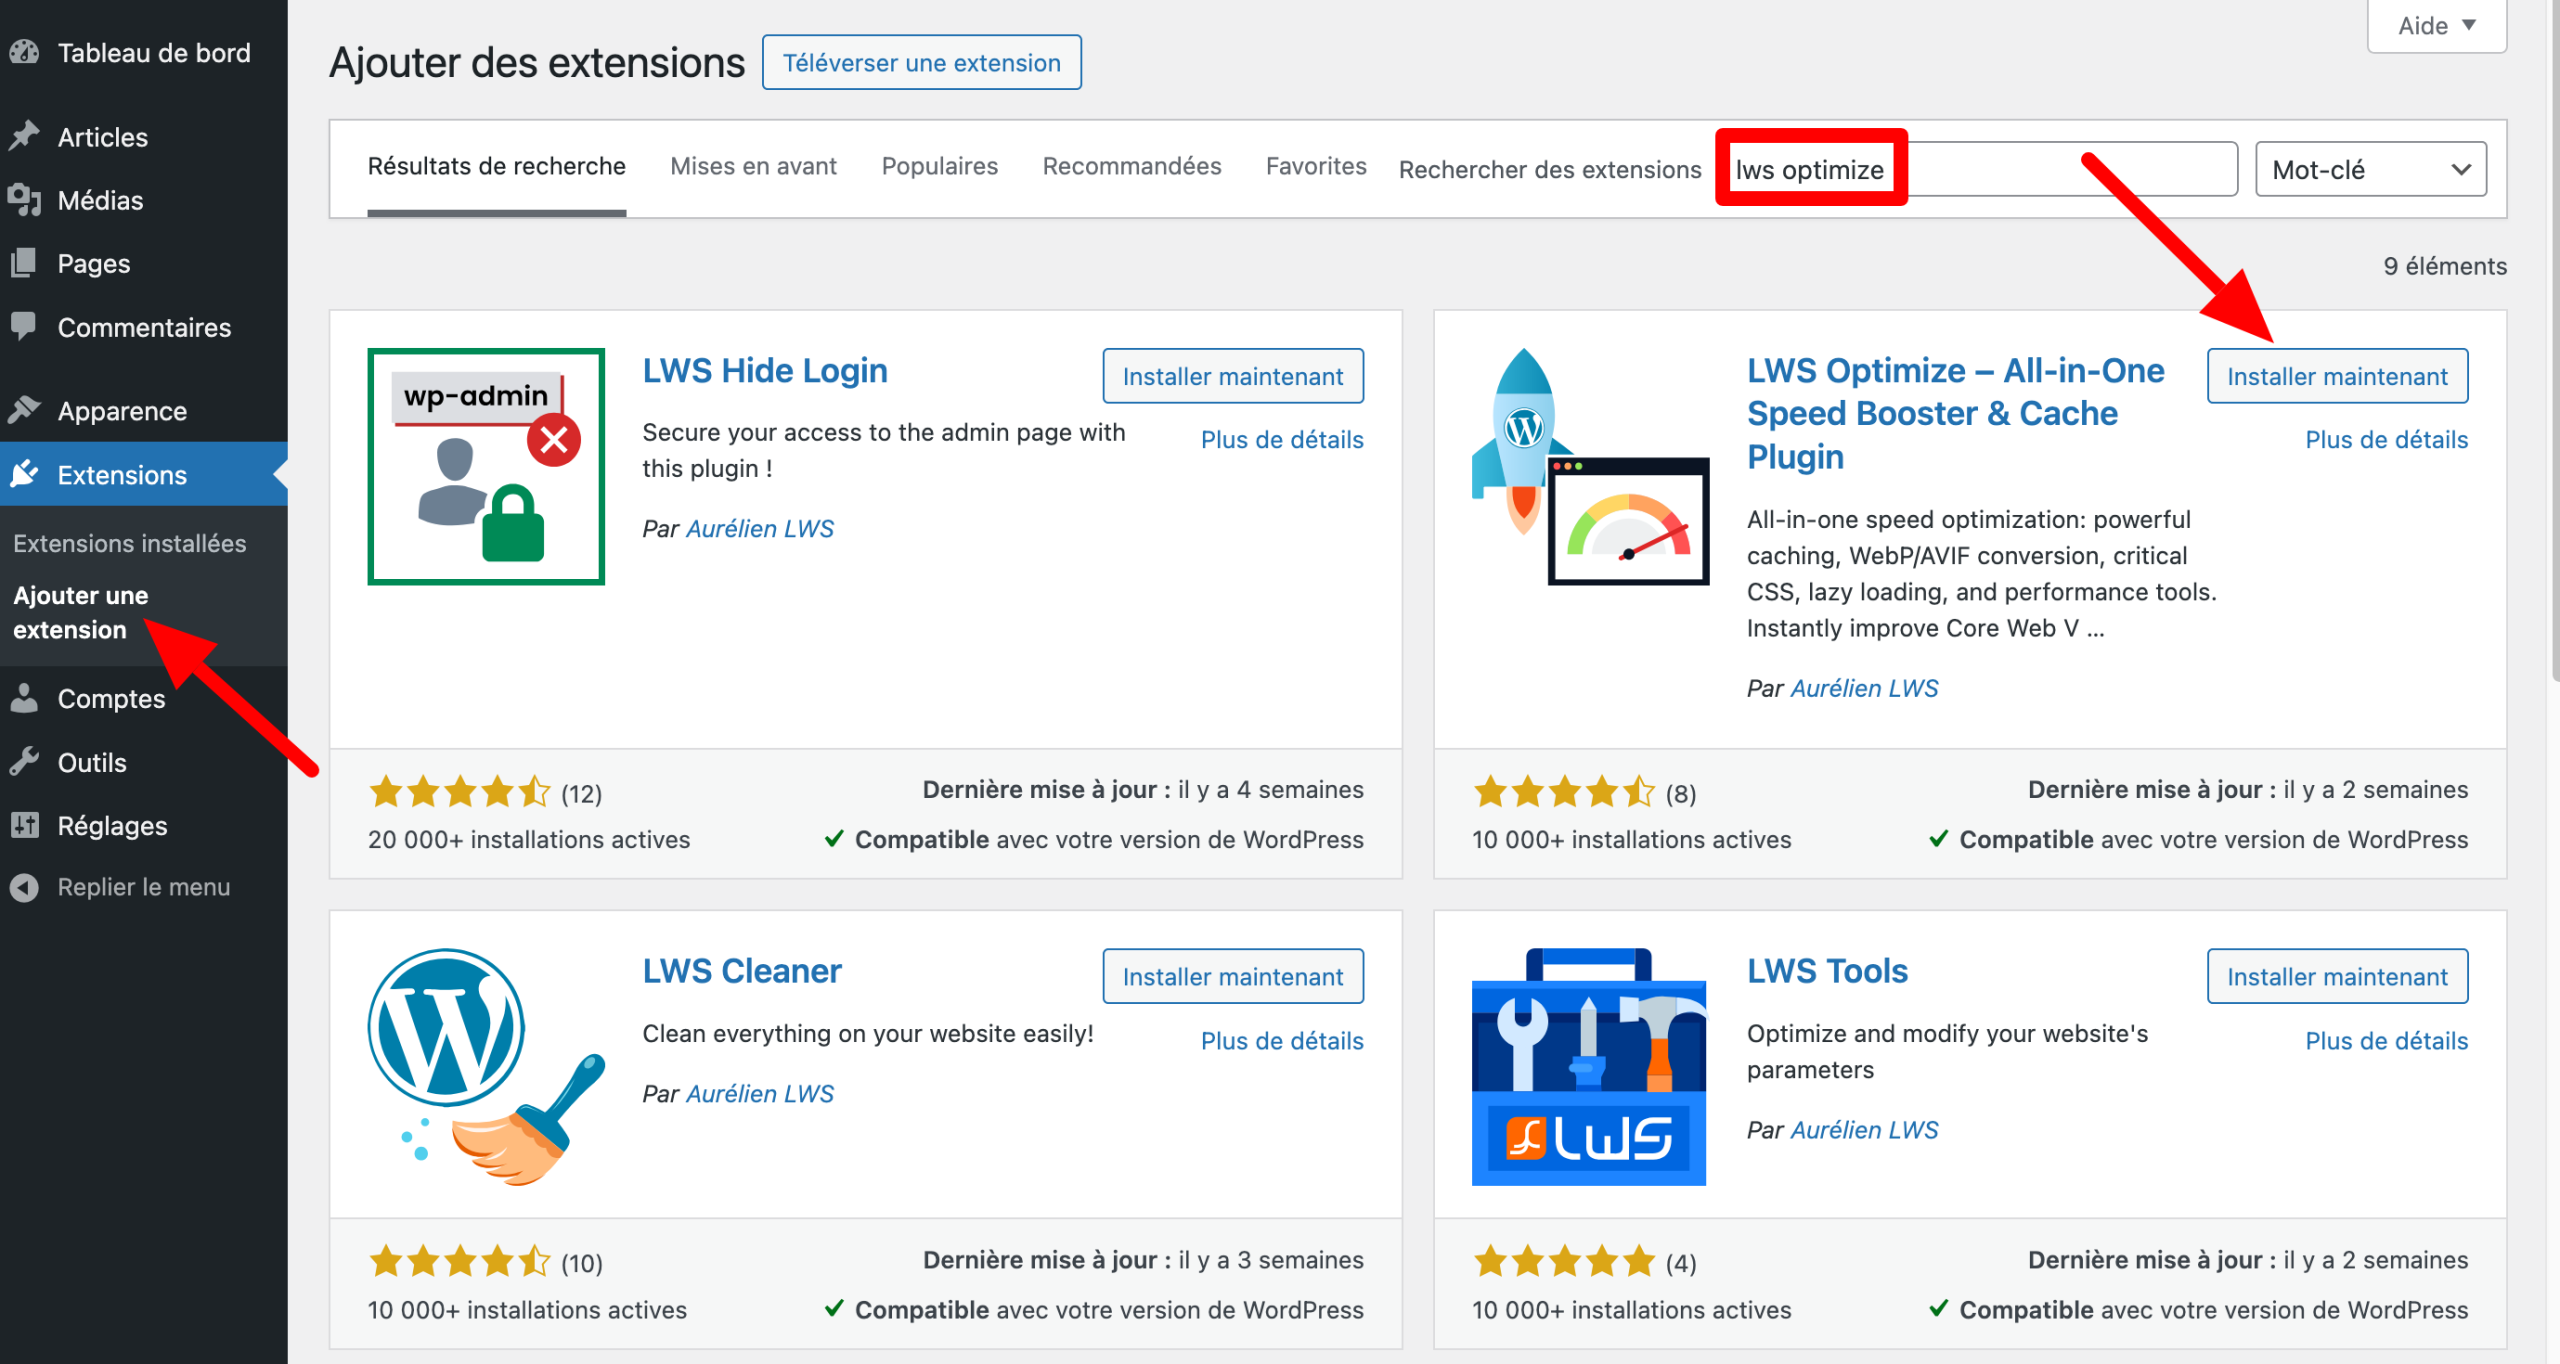Expand the Aide help panel
This screenshot has height=1364, width=2560.
point(2436,26)
